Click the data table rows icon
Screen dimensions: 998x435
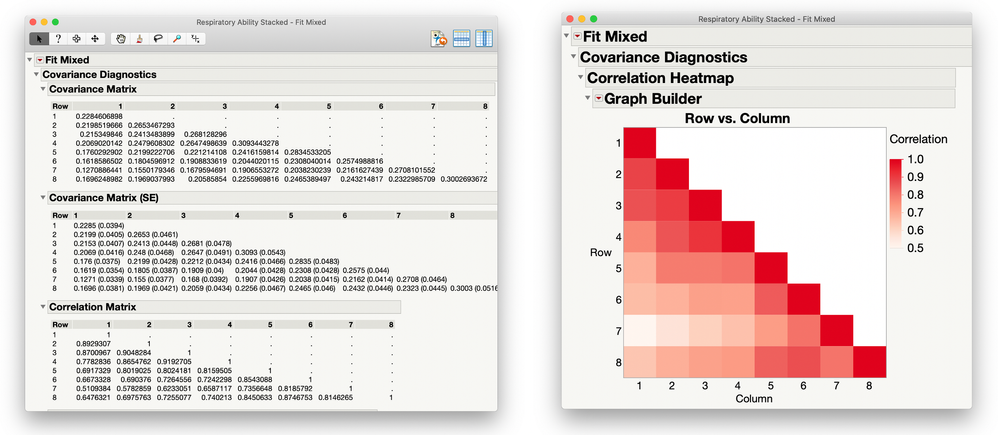(461, 39)
